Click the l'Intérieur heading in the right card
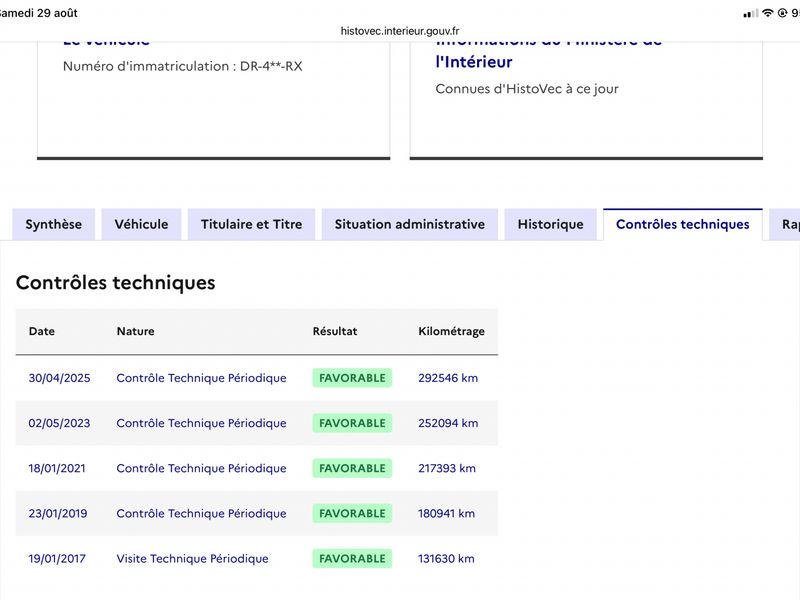The height and width of the screenshot is (600, 800). (x=474, y=62)
